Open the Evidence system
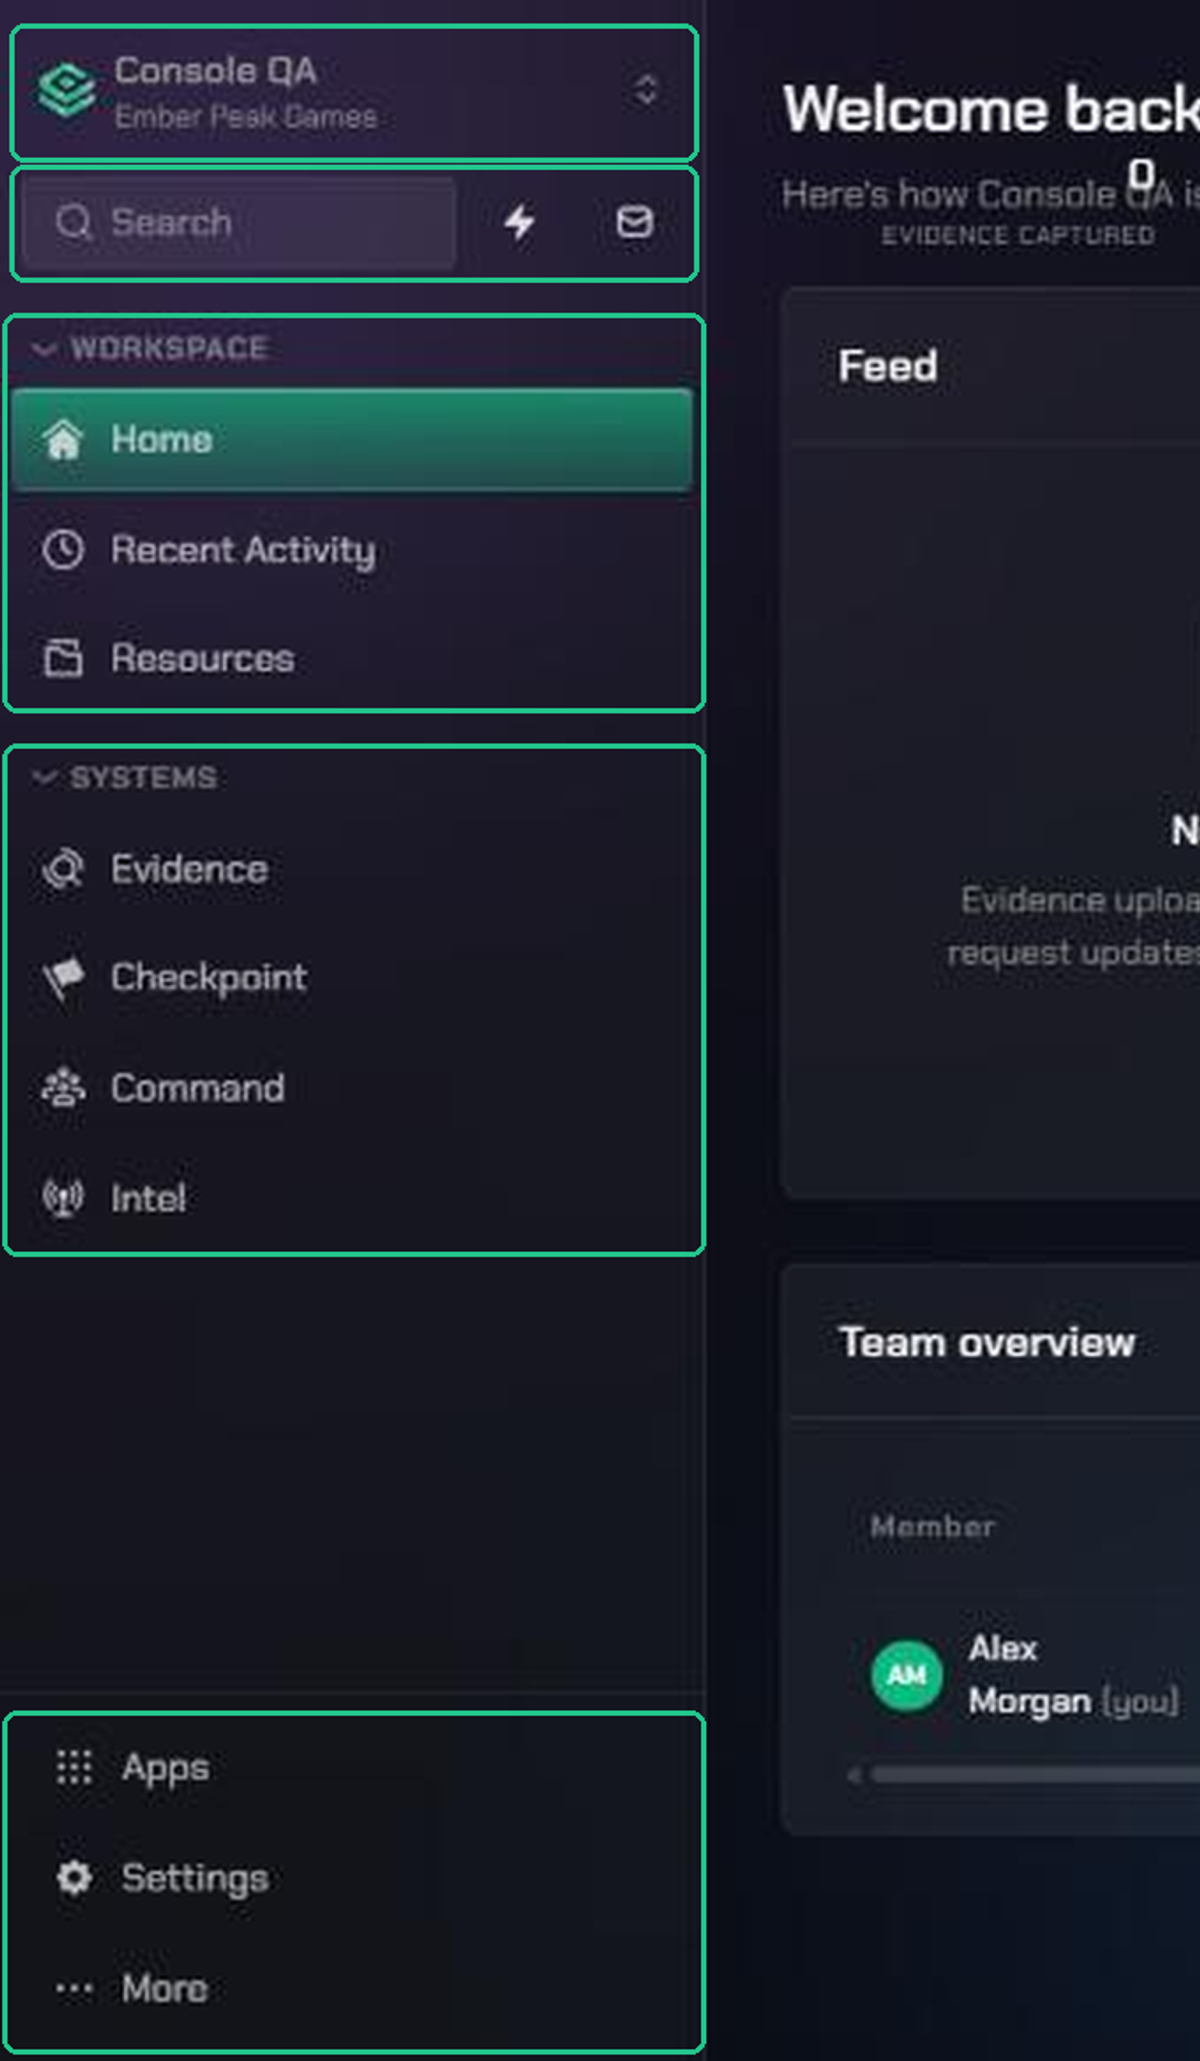Screen dimensions: 1200x2061 [x=352, y=869]
